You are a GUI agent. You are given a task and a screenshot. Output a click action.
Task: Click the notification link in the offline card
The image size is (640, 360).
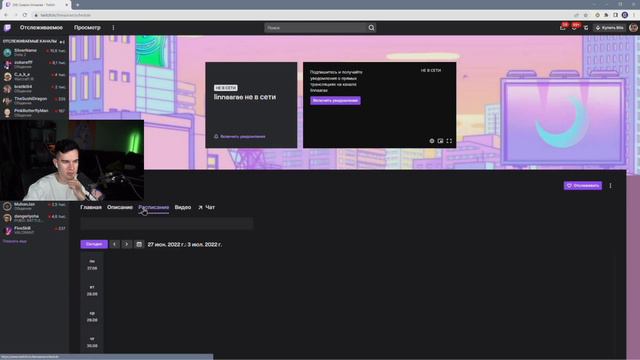(240, 136)
